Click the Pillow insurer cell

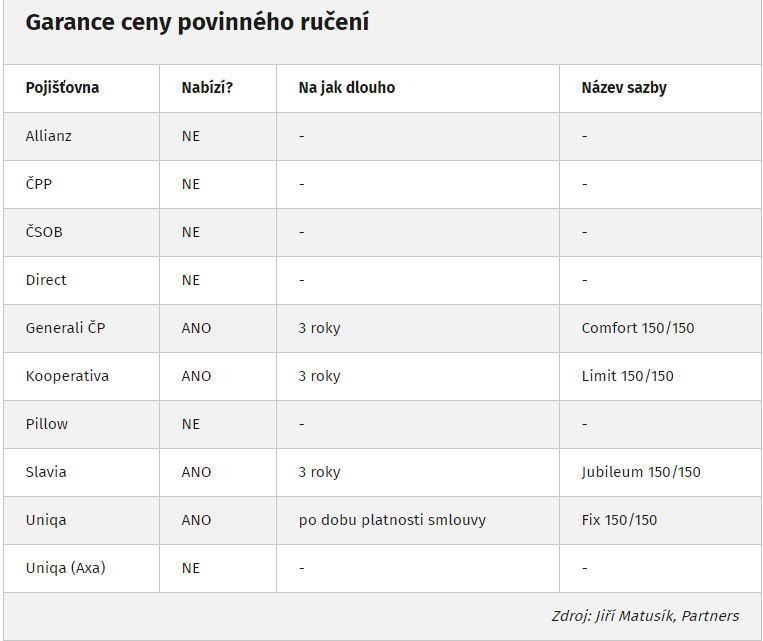[x=47, y=424]
